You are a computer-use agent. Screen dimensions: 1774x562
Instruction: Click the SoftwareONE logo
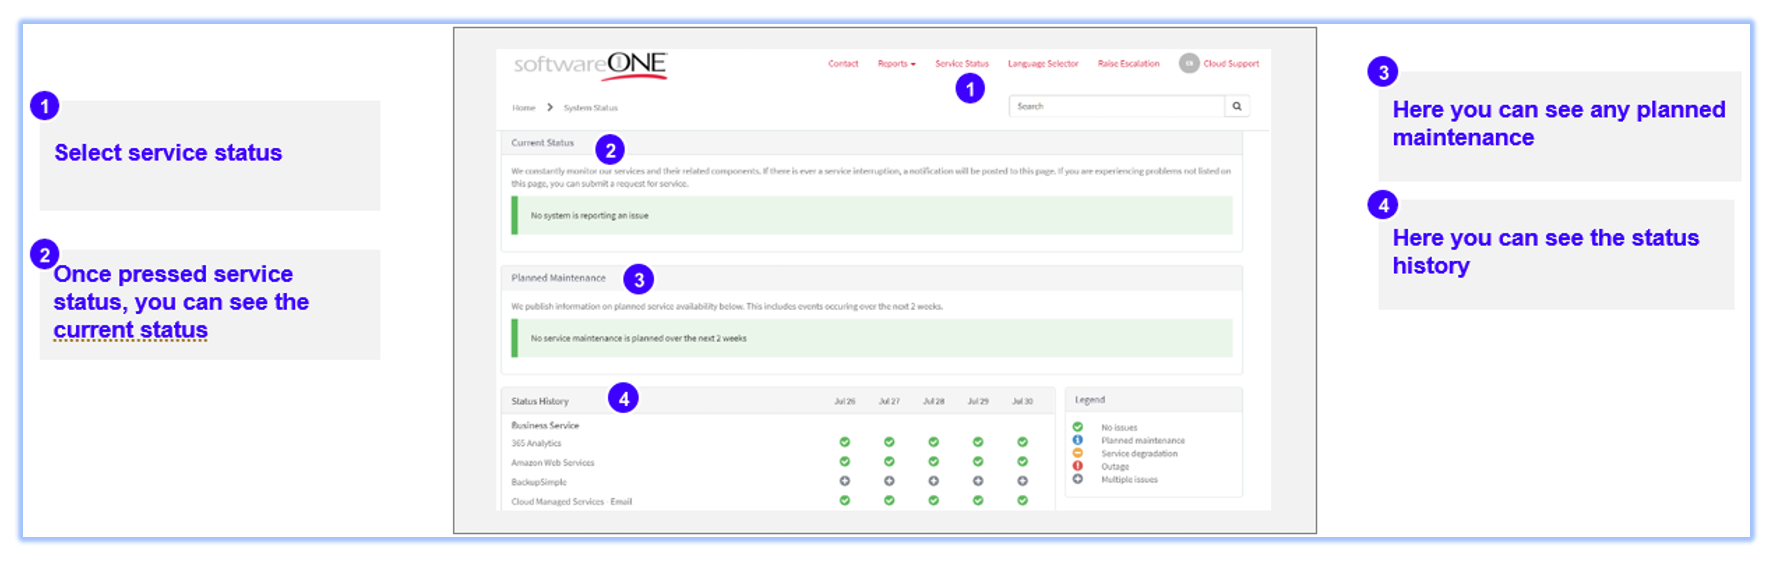coord(590,65)
